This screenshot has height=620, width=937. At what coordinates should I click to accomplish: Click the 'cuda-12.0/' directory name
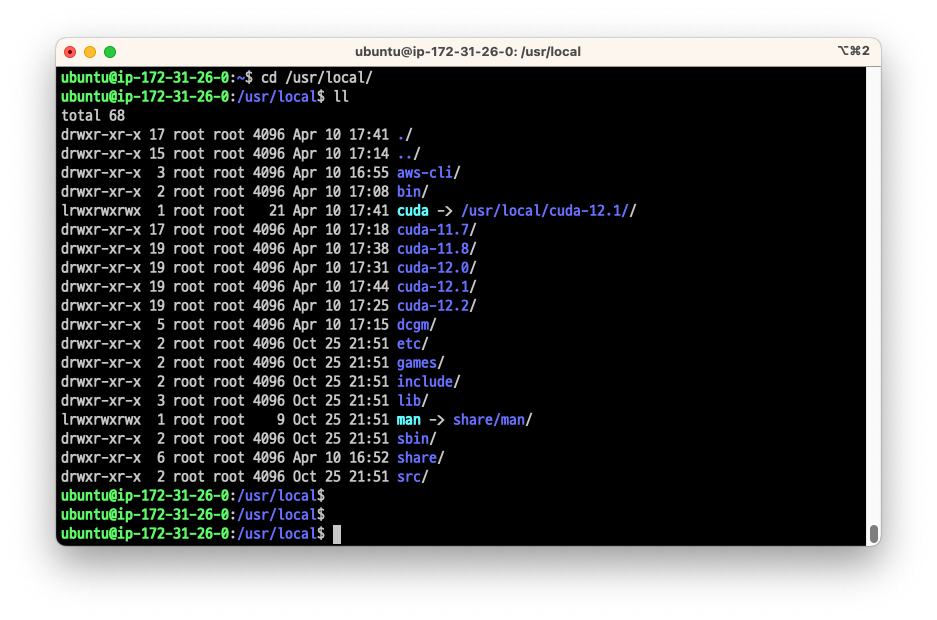coord(437,268)
